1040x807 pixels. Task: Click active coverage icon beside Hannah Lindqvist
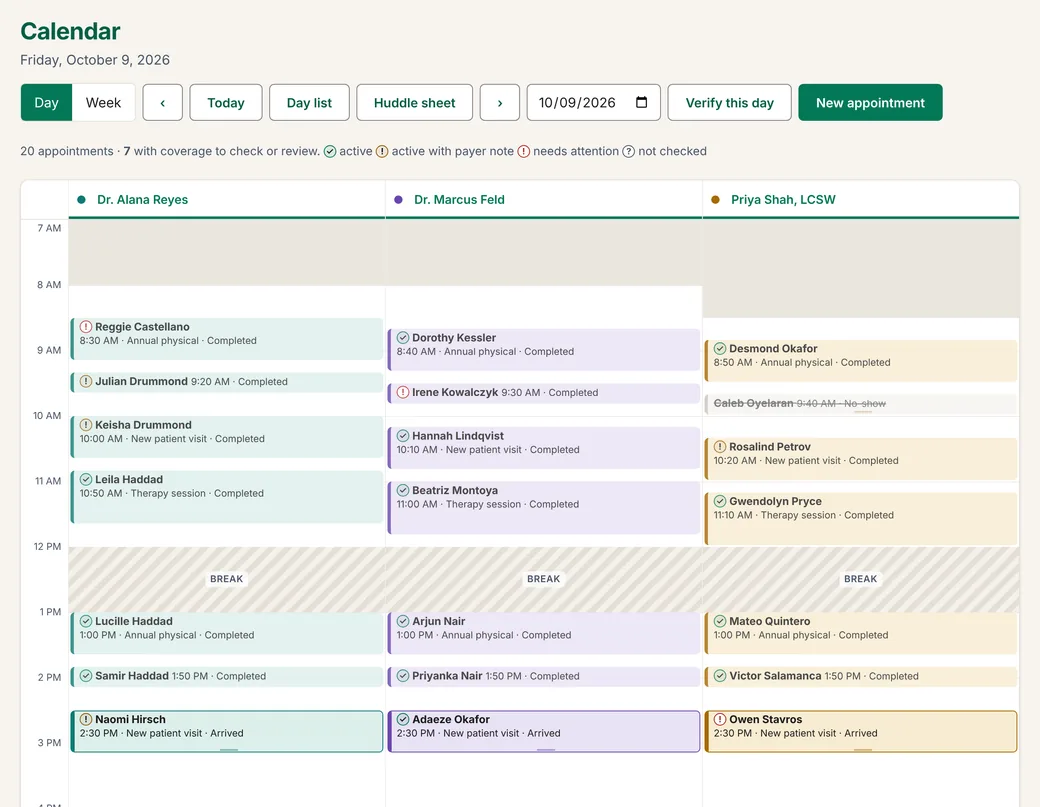coord(403,436)
